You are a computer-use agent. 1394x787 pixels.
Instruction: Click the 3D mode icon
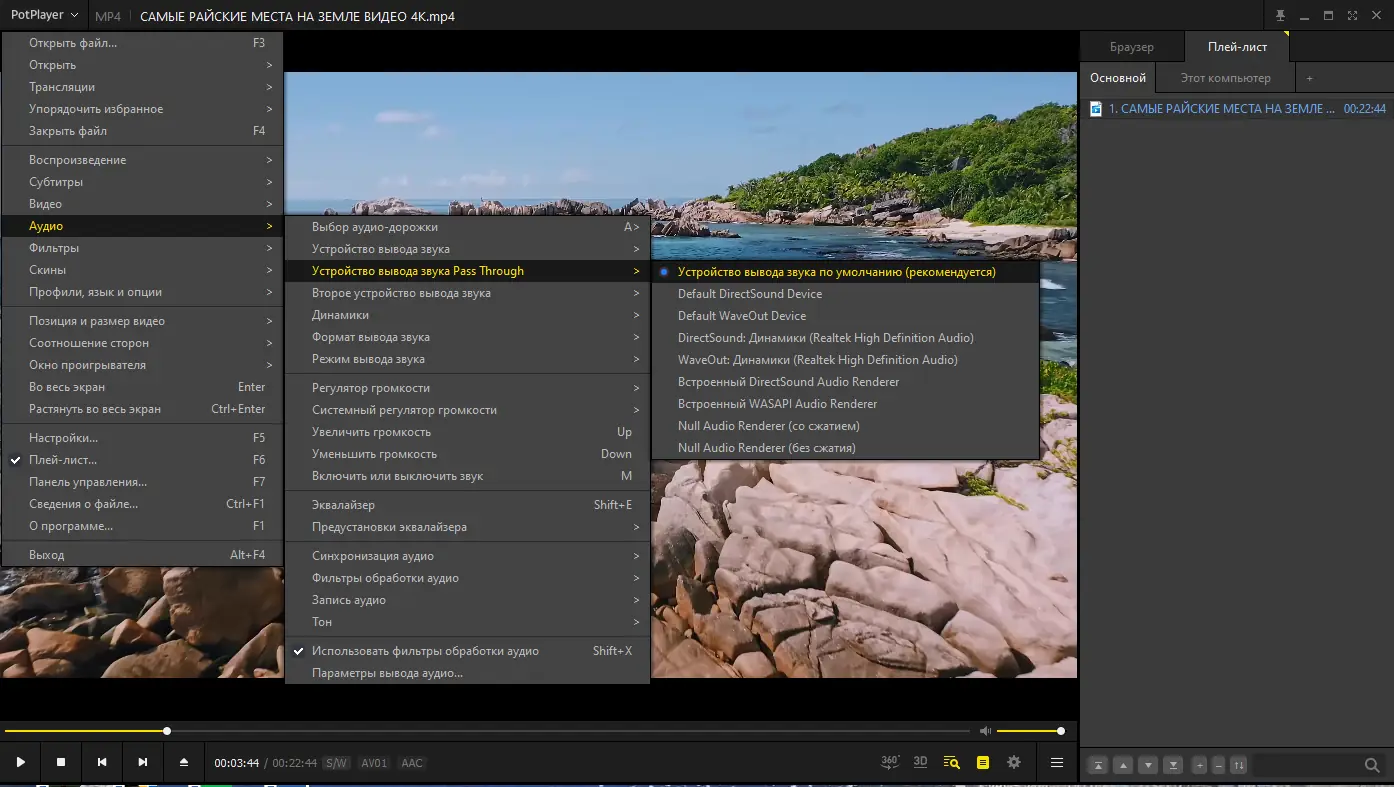pos(920,762)
